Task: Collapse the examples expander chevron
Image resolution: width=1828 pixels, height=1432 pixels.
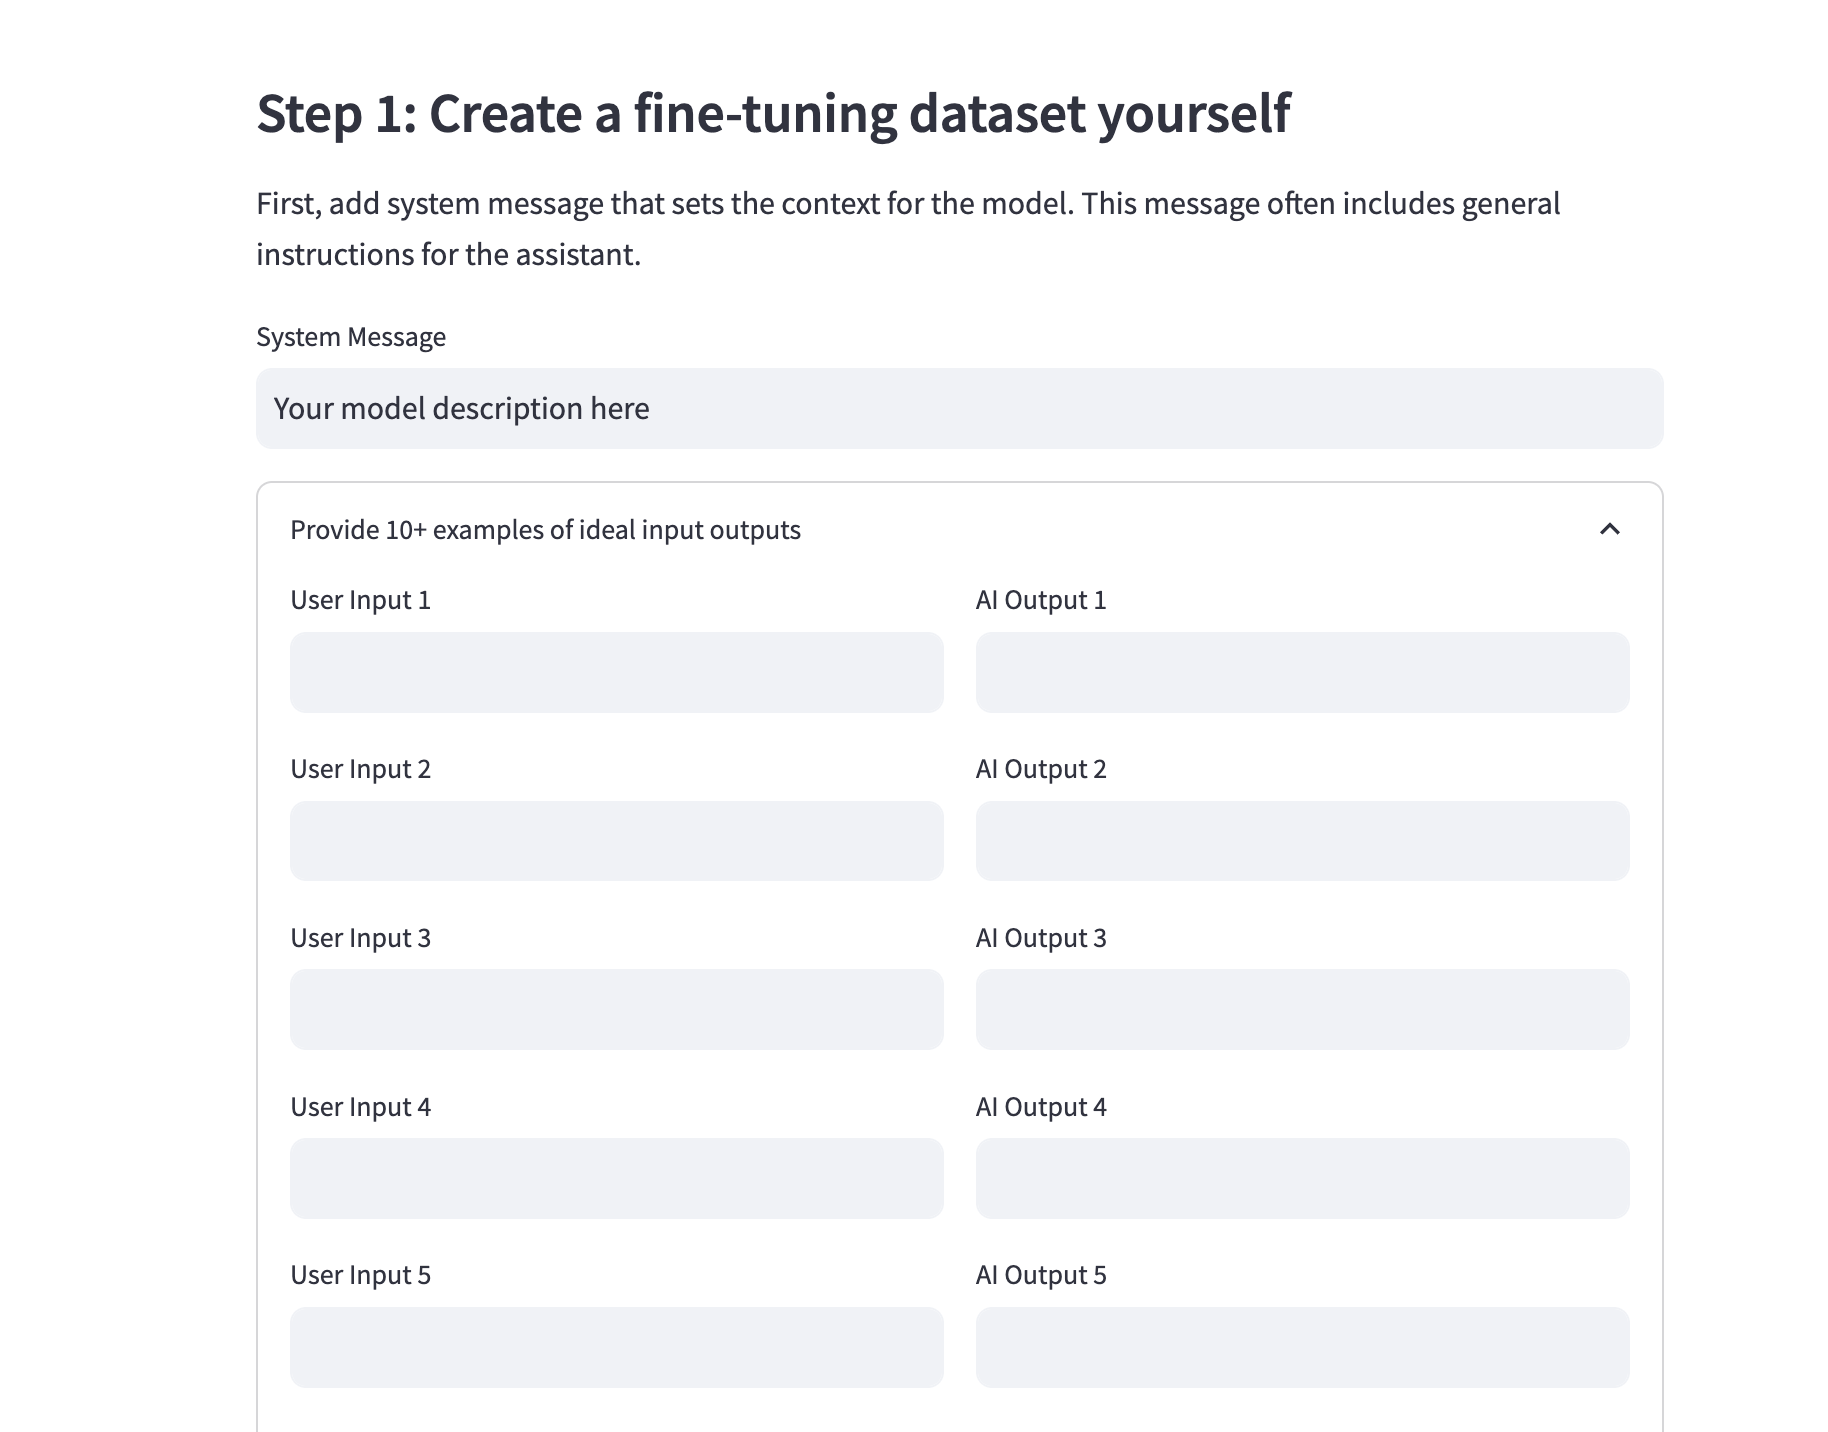Action: coord(1609,529)
